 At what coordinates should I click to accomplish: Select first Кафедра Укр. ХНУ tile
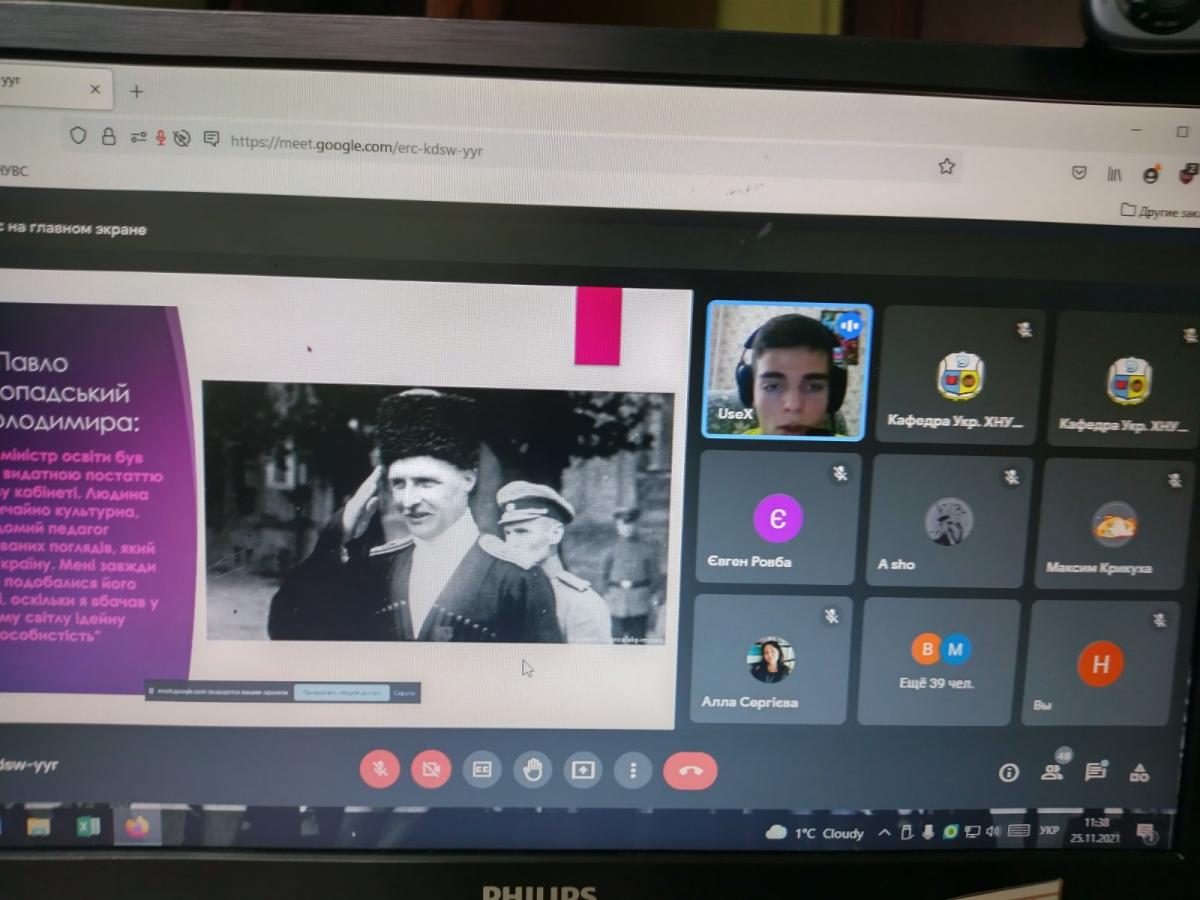pos(960,377)
